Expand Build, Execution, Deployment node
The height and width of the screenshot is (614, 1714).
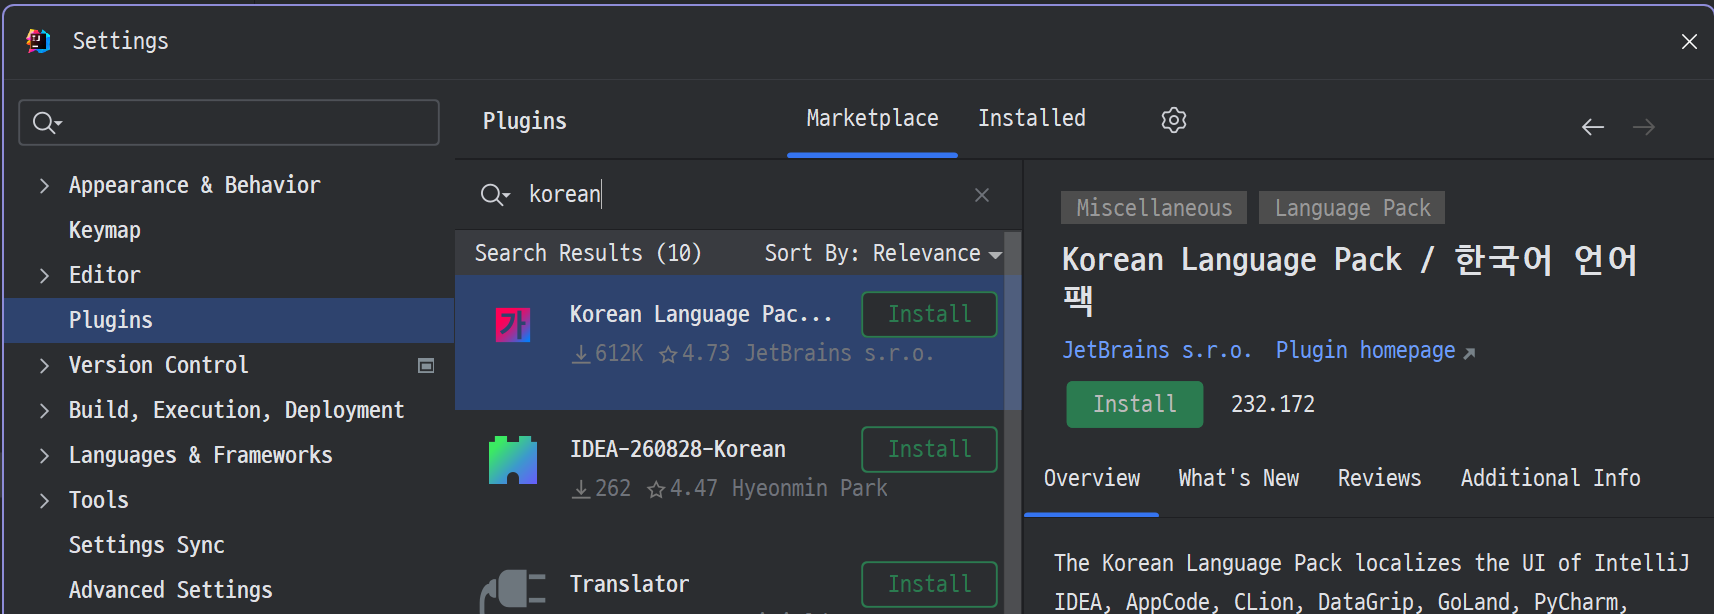click(44, 411)
